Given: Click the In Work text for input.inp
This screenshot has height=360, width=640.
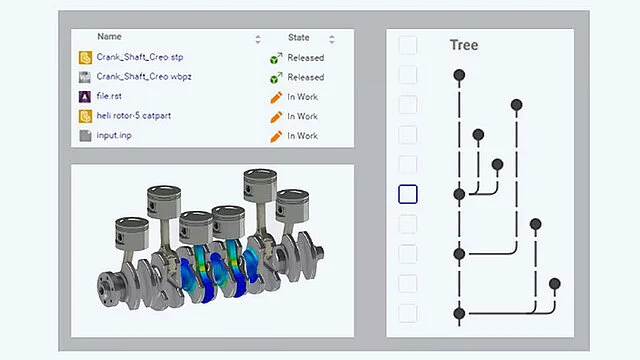Looking at the screenshot, I should pyautogui.click(x=302, y=136).
